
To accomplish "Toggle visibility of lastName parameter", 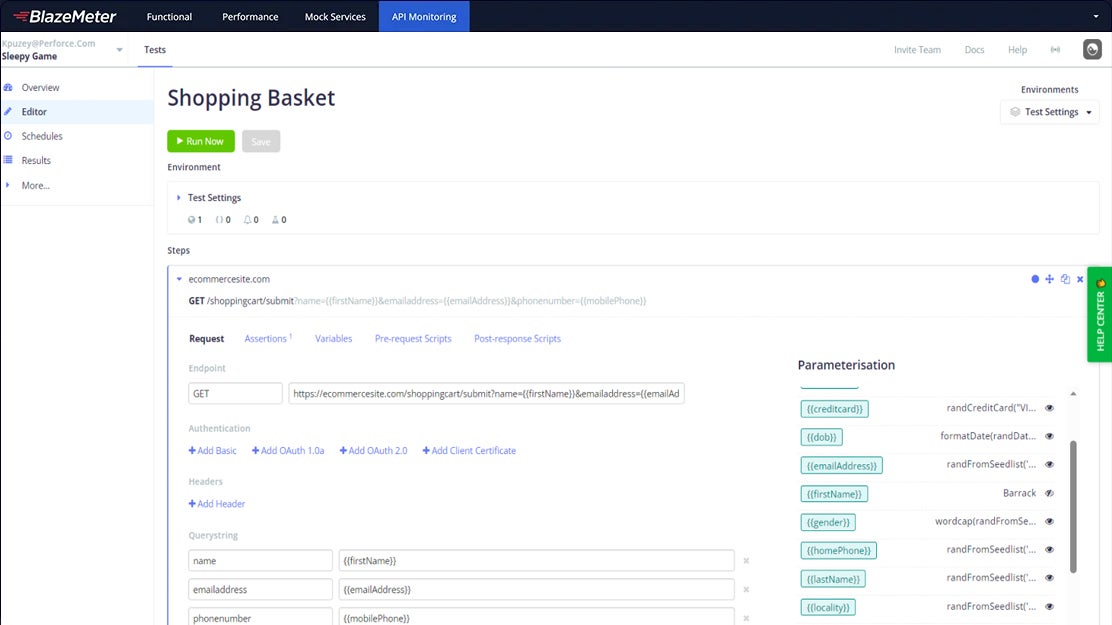I will coord(1050,578).
